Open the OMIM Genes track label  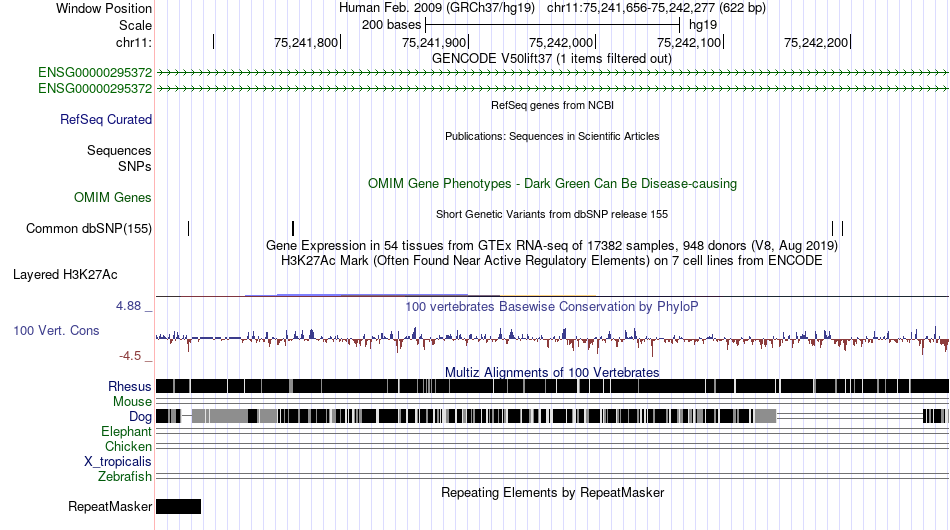[113, 197]
